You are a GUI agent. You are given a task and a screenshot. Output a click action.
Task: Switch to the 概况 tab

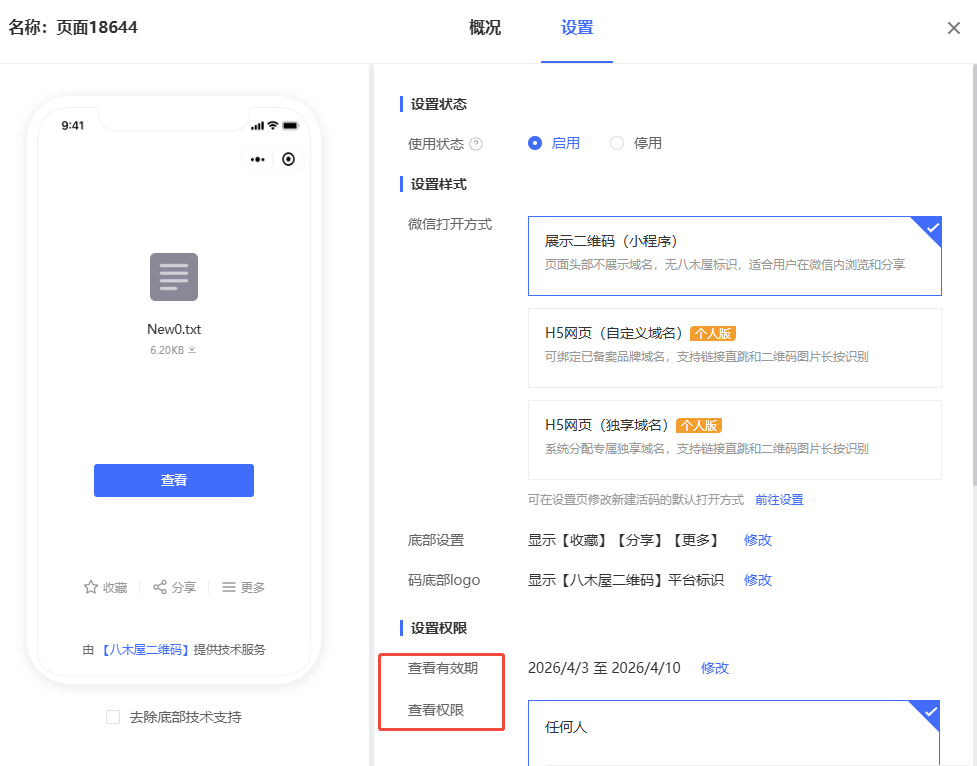coord(485,28)
